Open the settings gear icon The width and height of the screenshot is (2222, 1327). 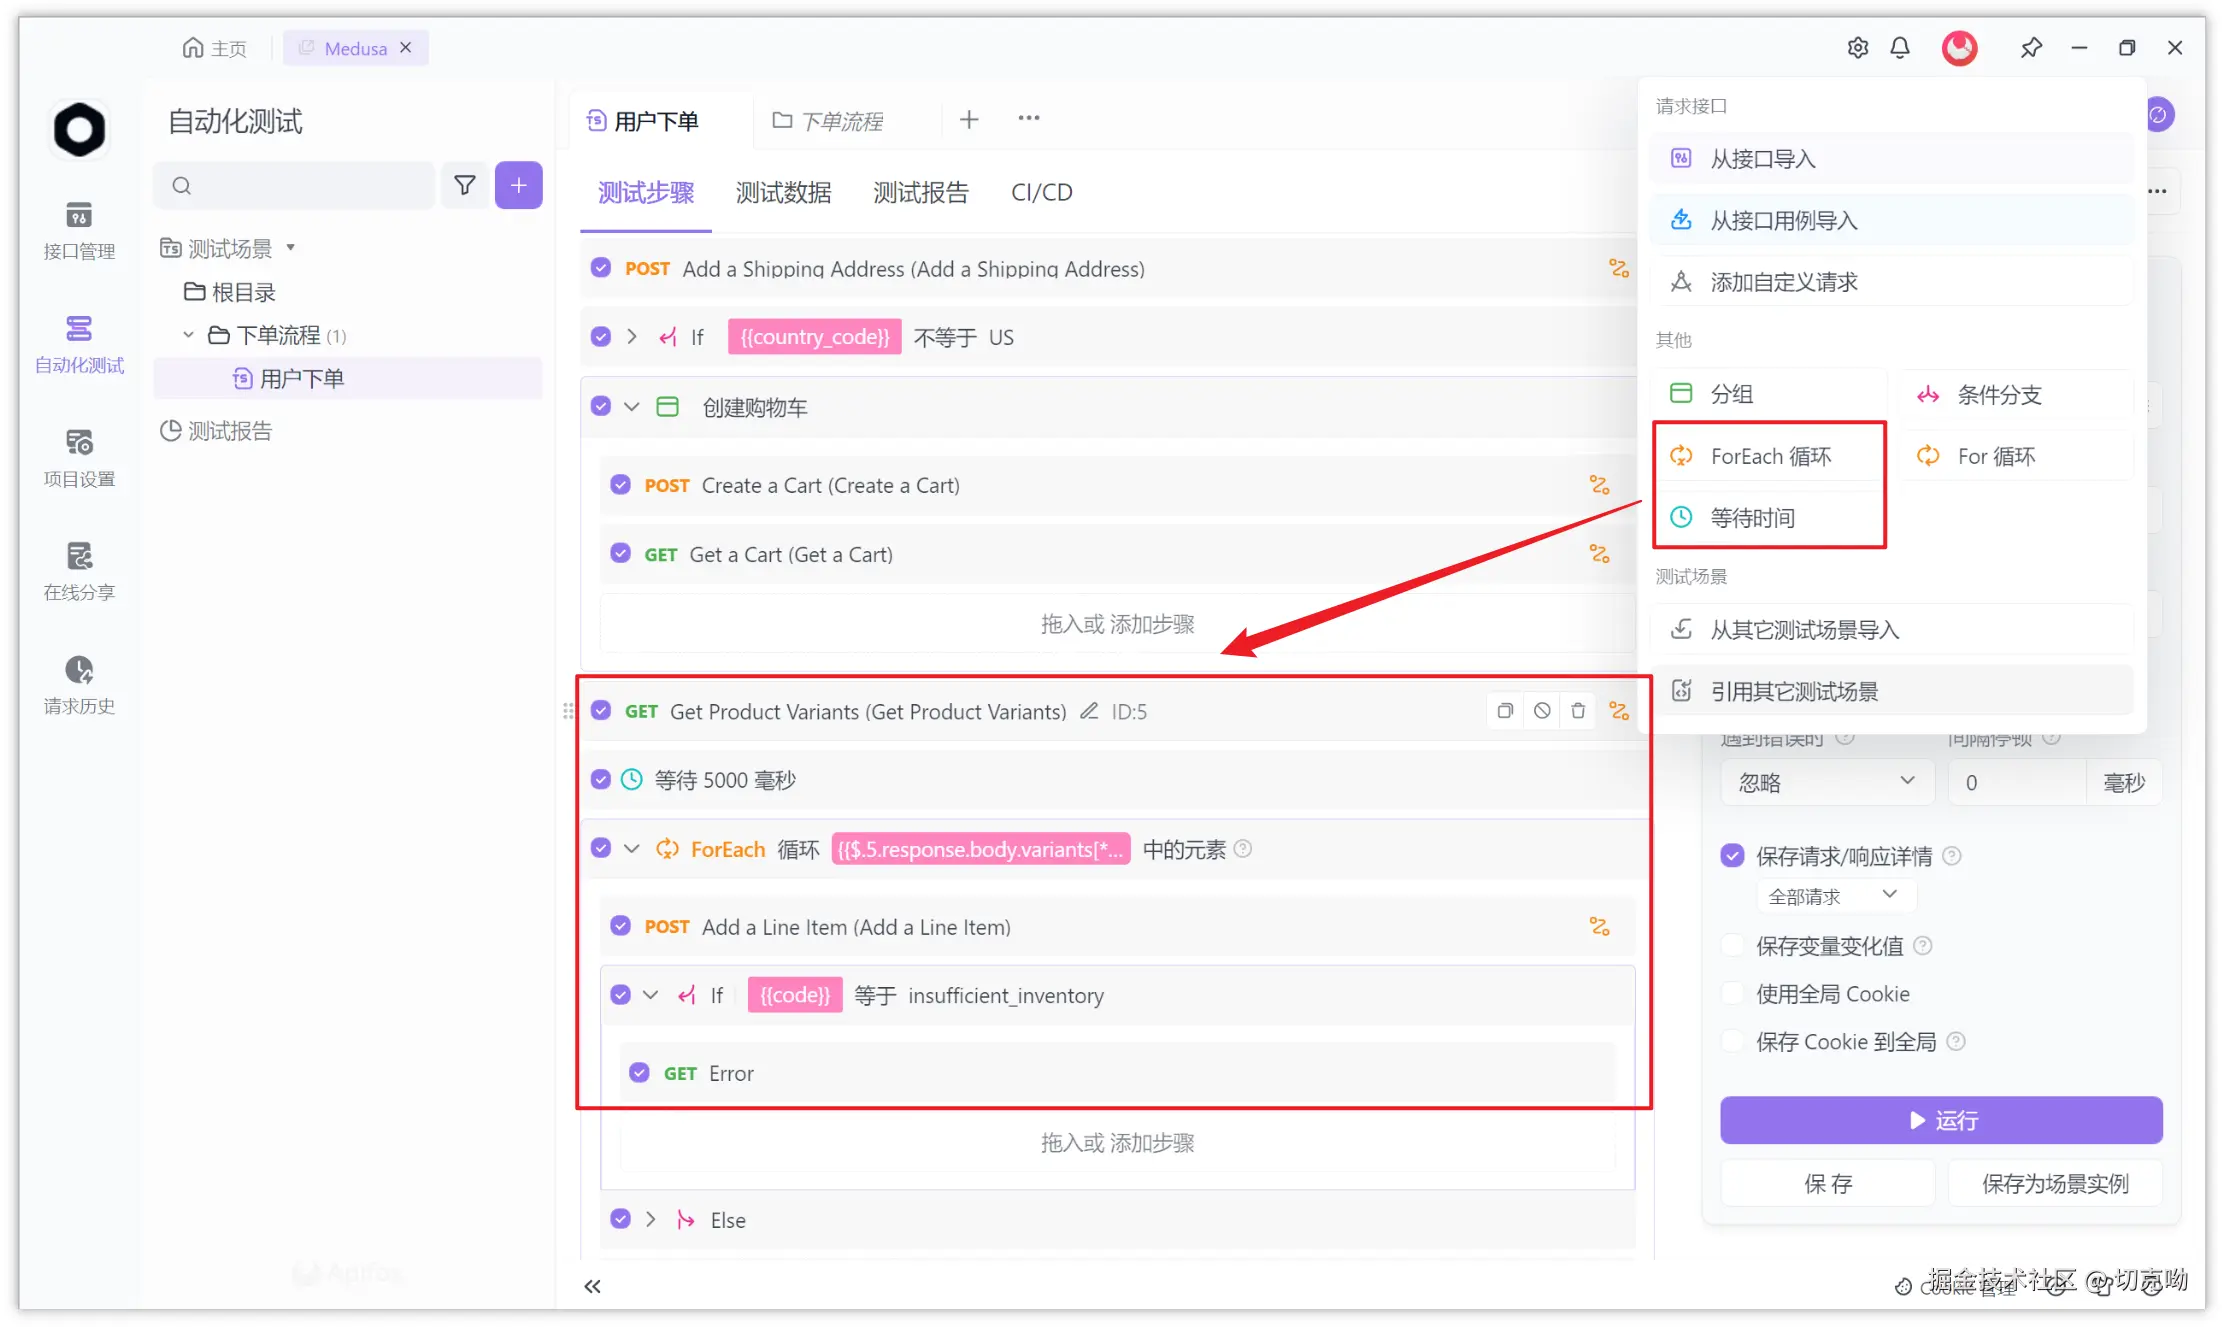[x=1857, y=48]
